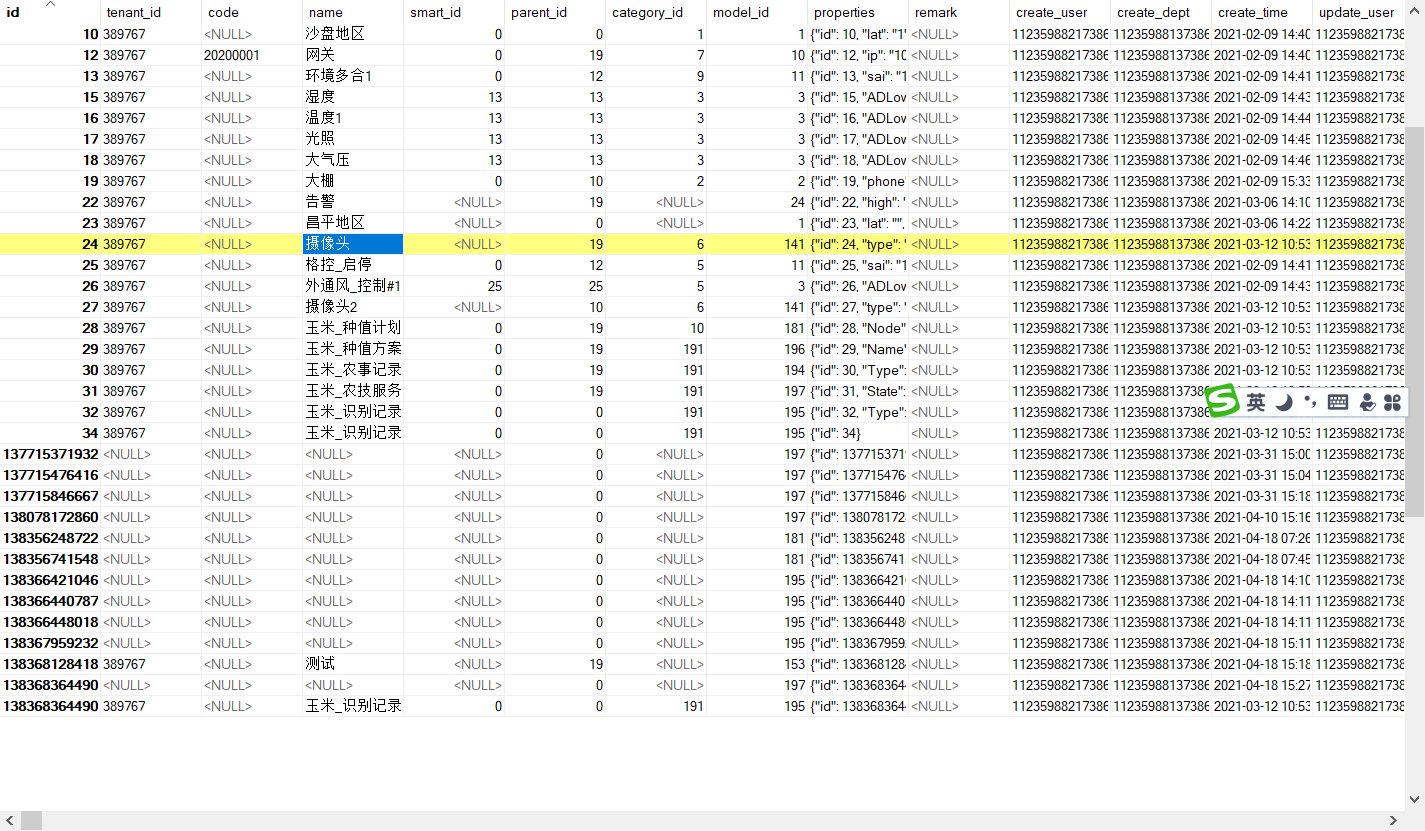Open the Sogou soft keyboard icon

point(1340,401)
